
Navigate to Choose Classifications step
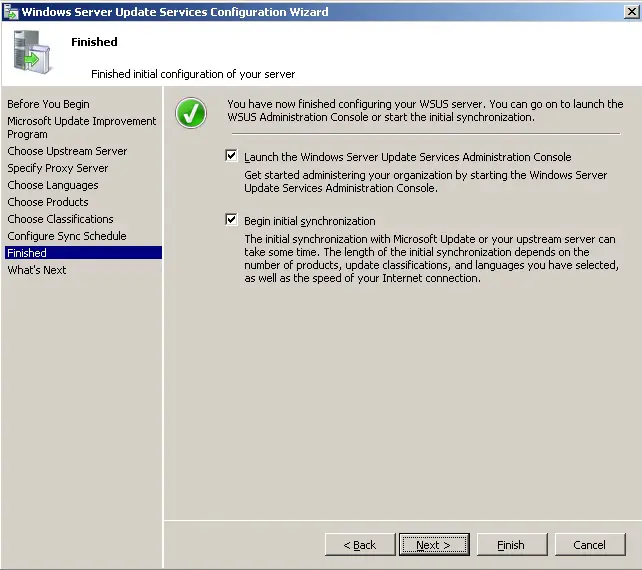click(60, 219)
